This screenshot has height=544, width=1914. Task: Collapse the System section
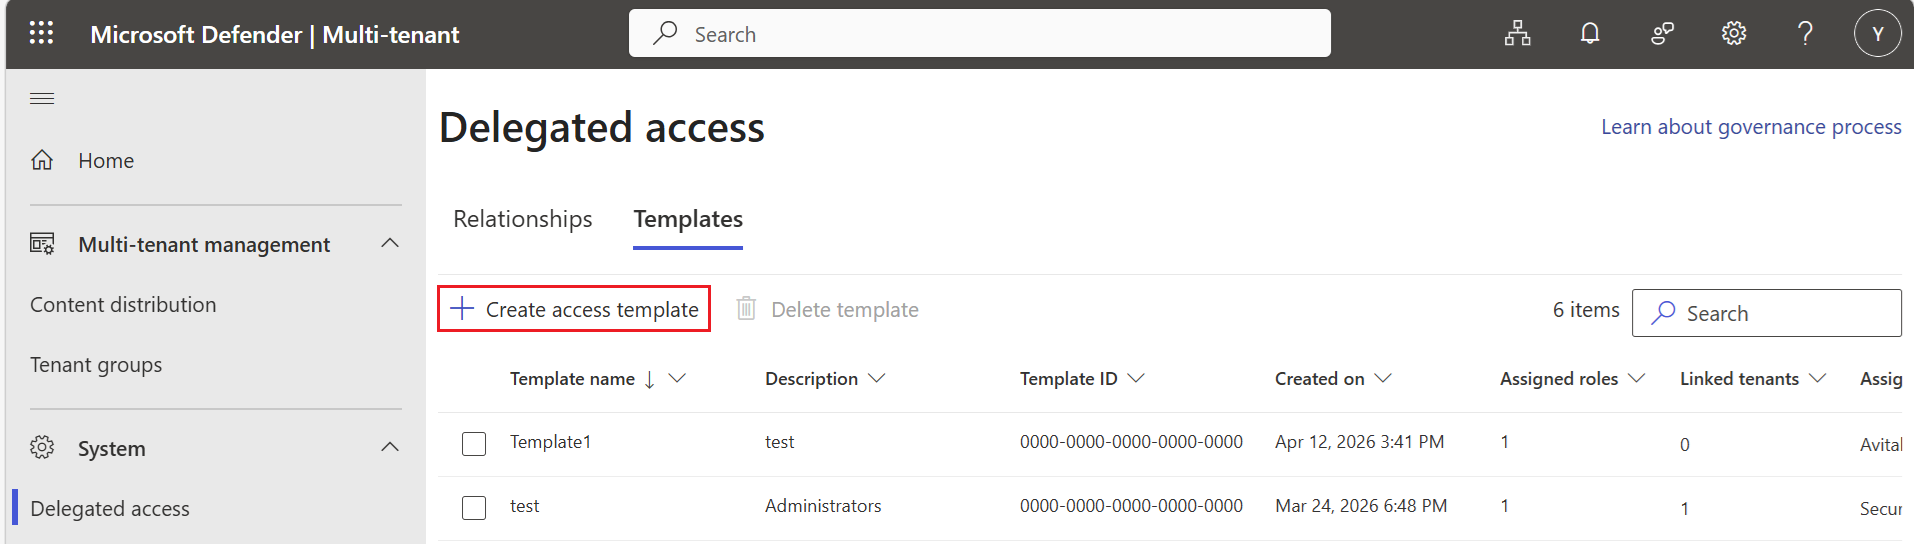[x=390, y=447]
